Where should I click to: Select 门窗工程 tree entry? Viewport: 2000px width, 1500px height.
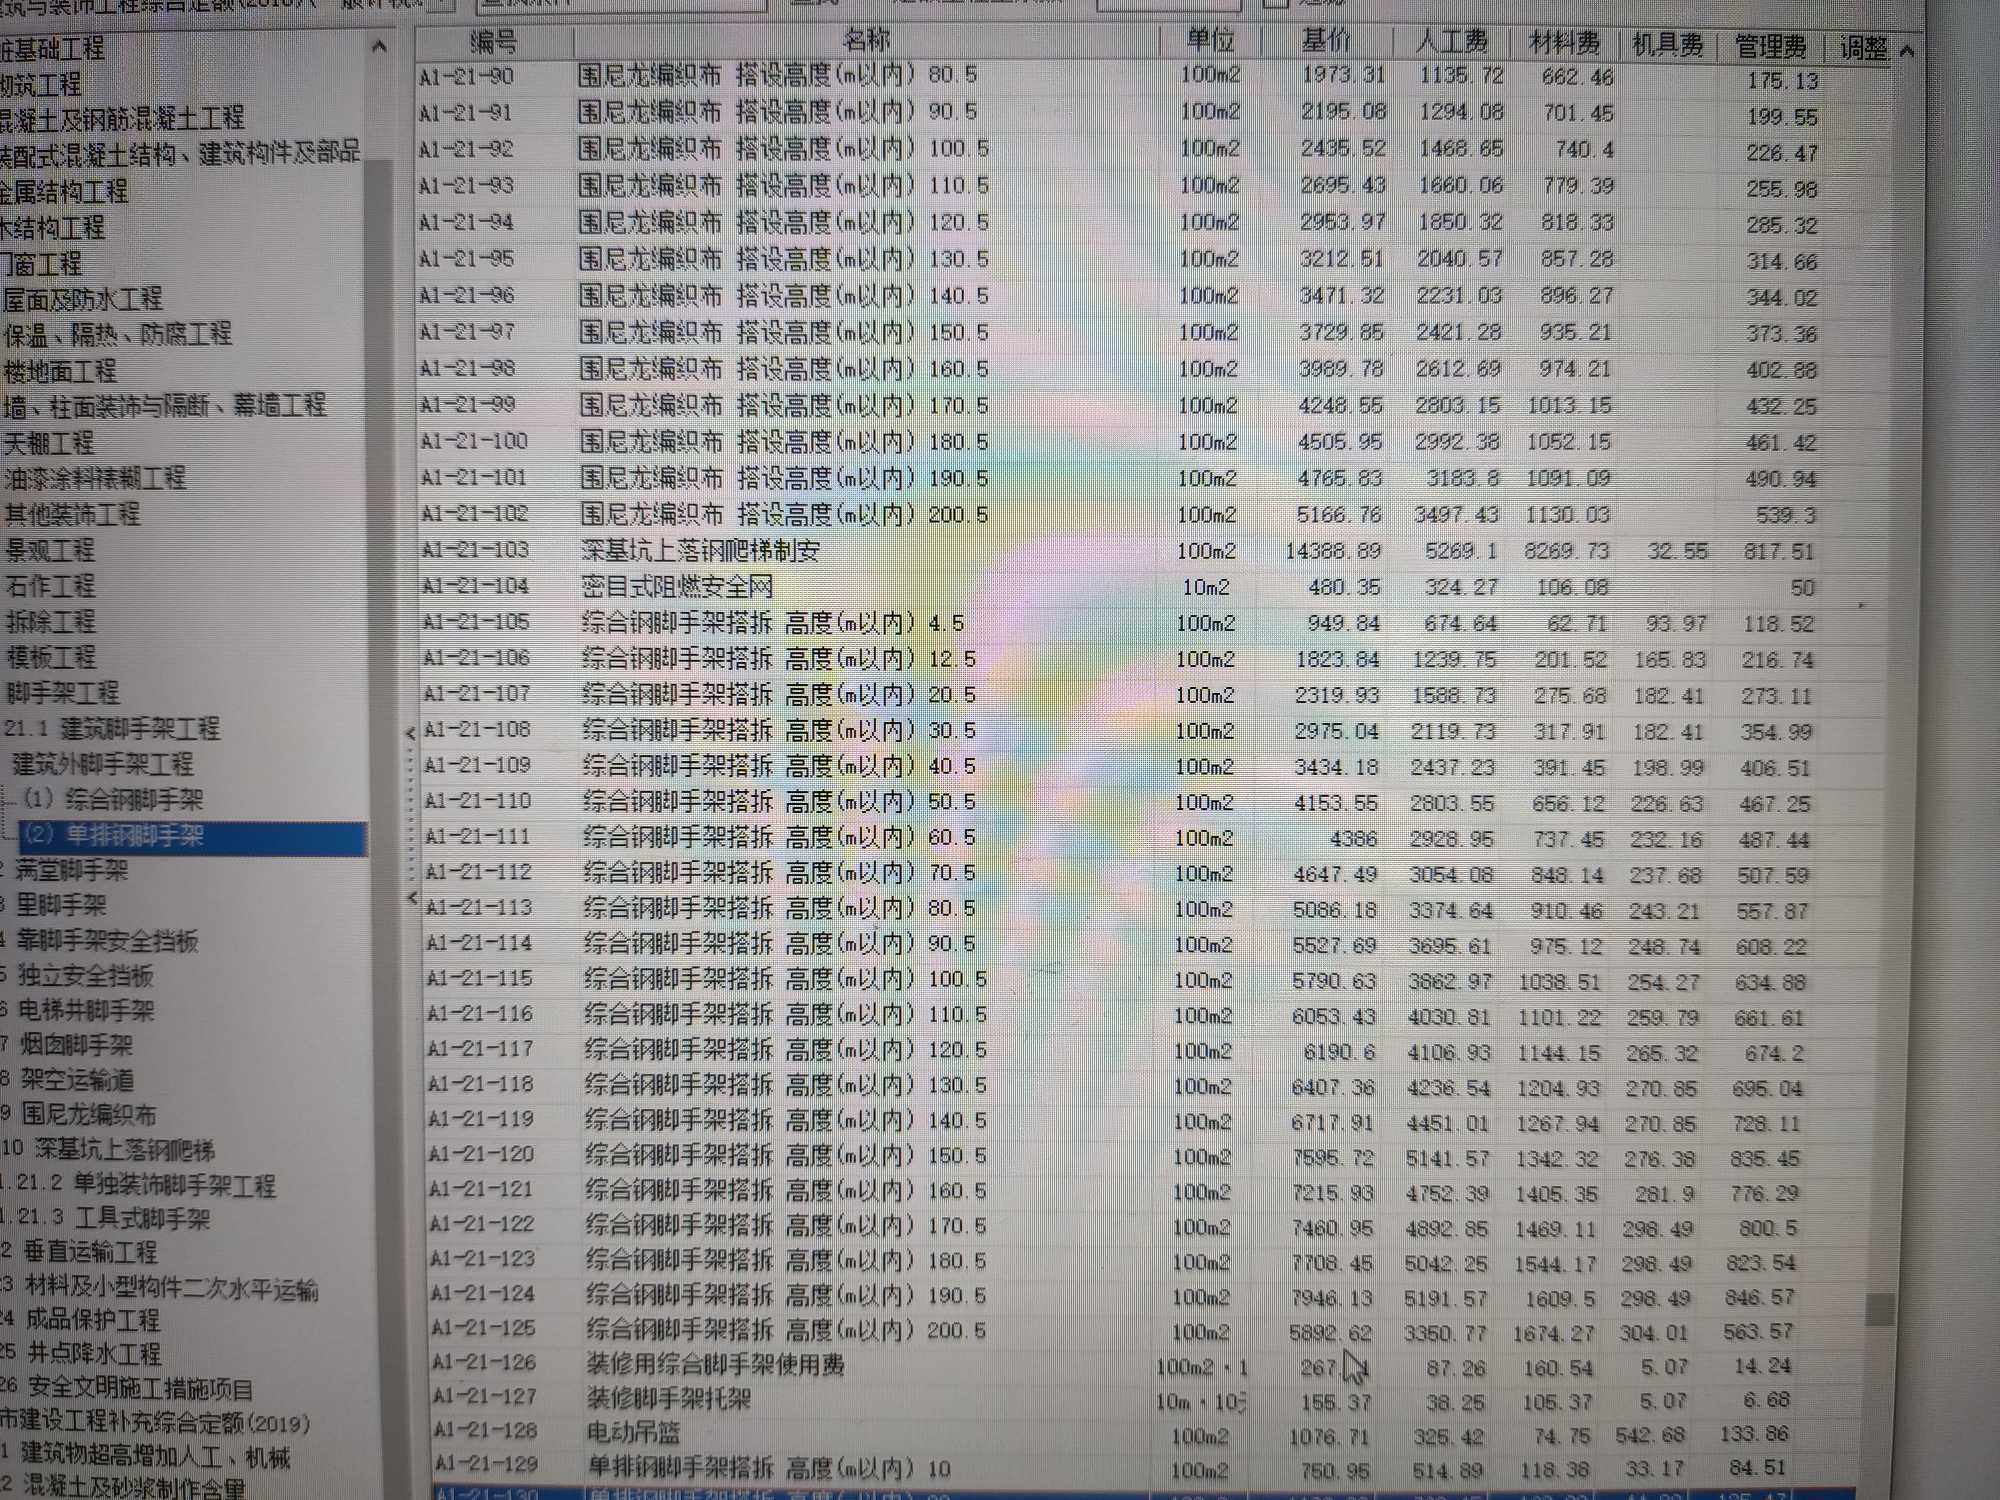pyautogui.click(x=41, y=264)
